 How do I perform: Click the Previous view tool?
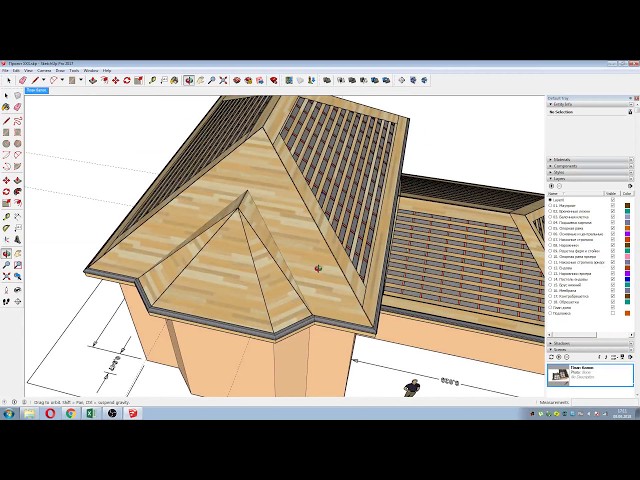[18, 276]
